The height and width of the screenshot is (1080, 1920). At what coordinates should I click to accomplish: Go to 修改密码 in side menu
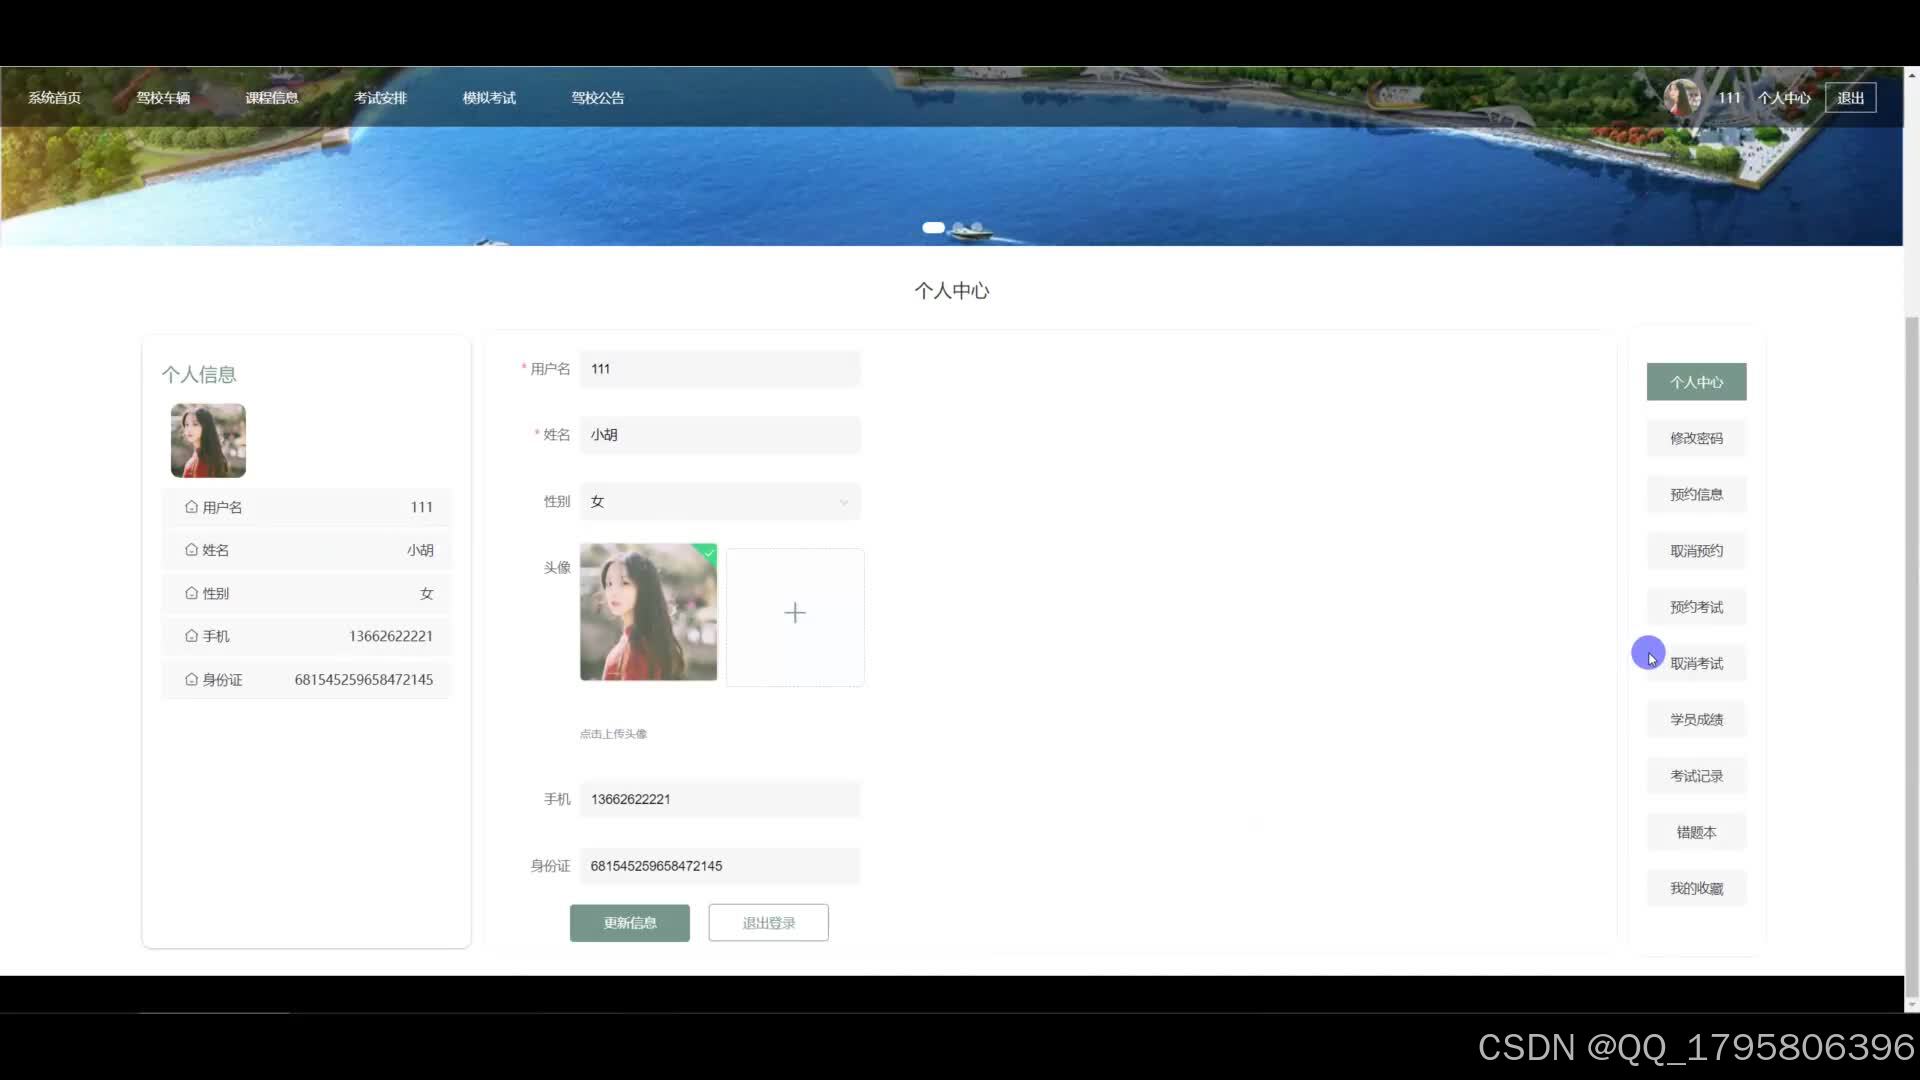[1696, 438]
